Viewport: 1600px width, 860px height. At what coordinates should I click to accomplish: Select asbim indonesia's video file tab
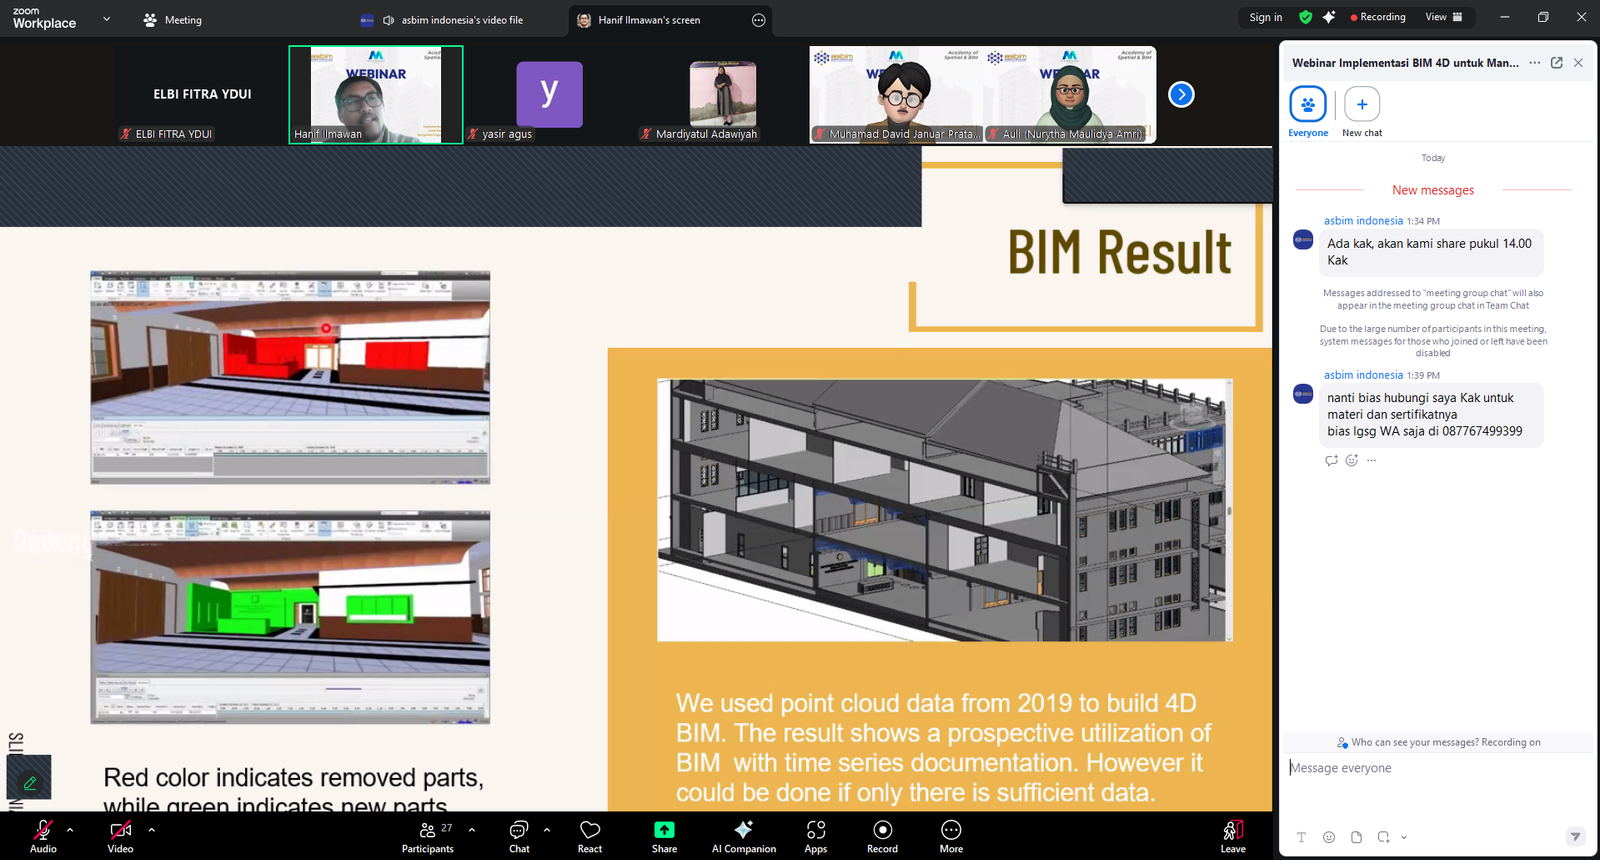[461, 20]
